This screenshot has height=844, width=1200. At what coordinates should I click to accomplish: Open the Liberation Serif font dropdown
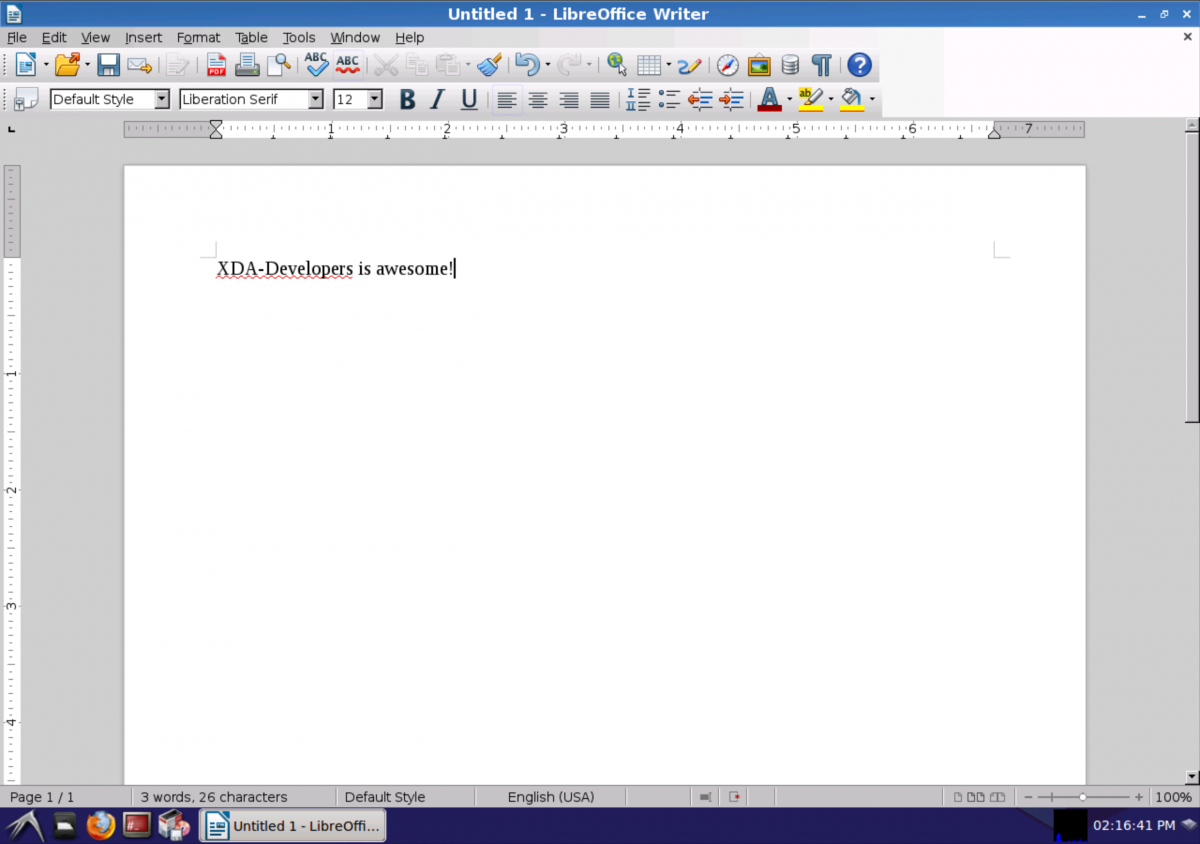coord(316,99)
